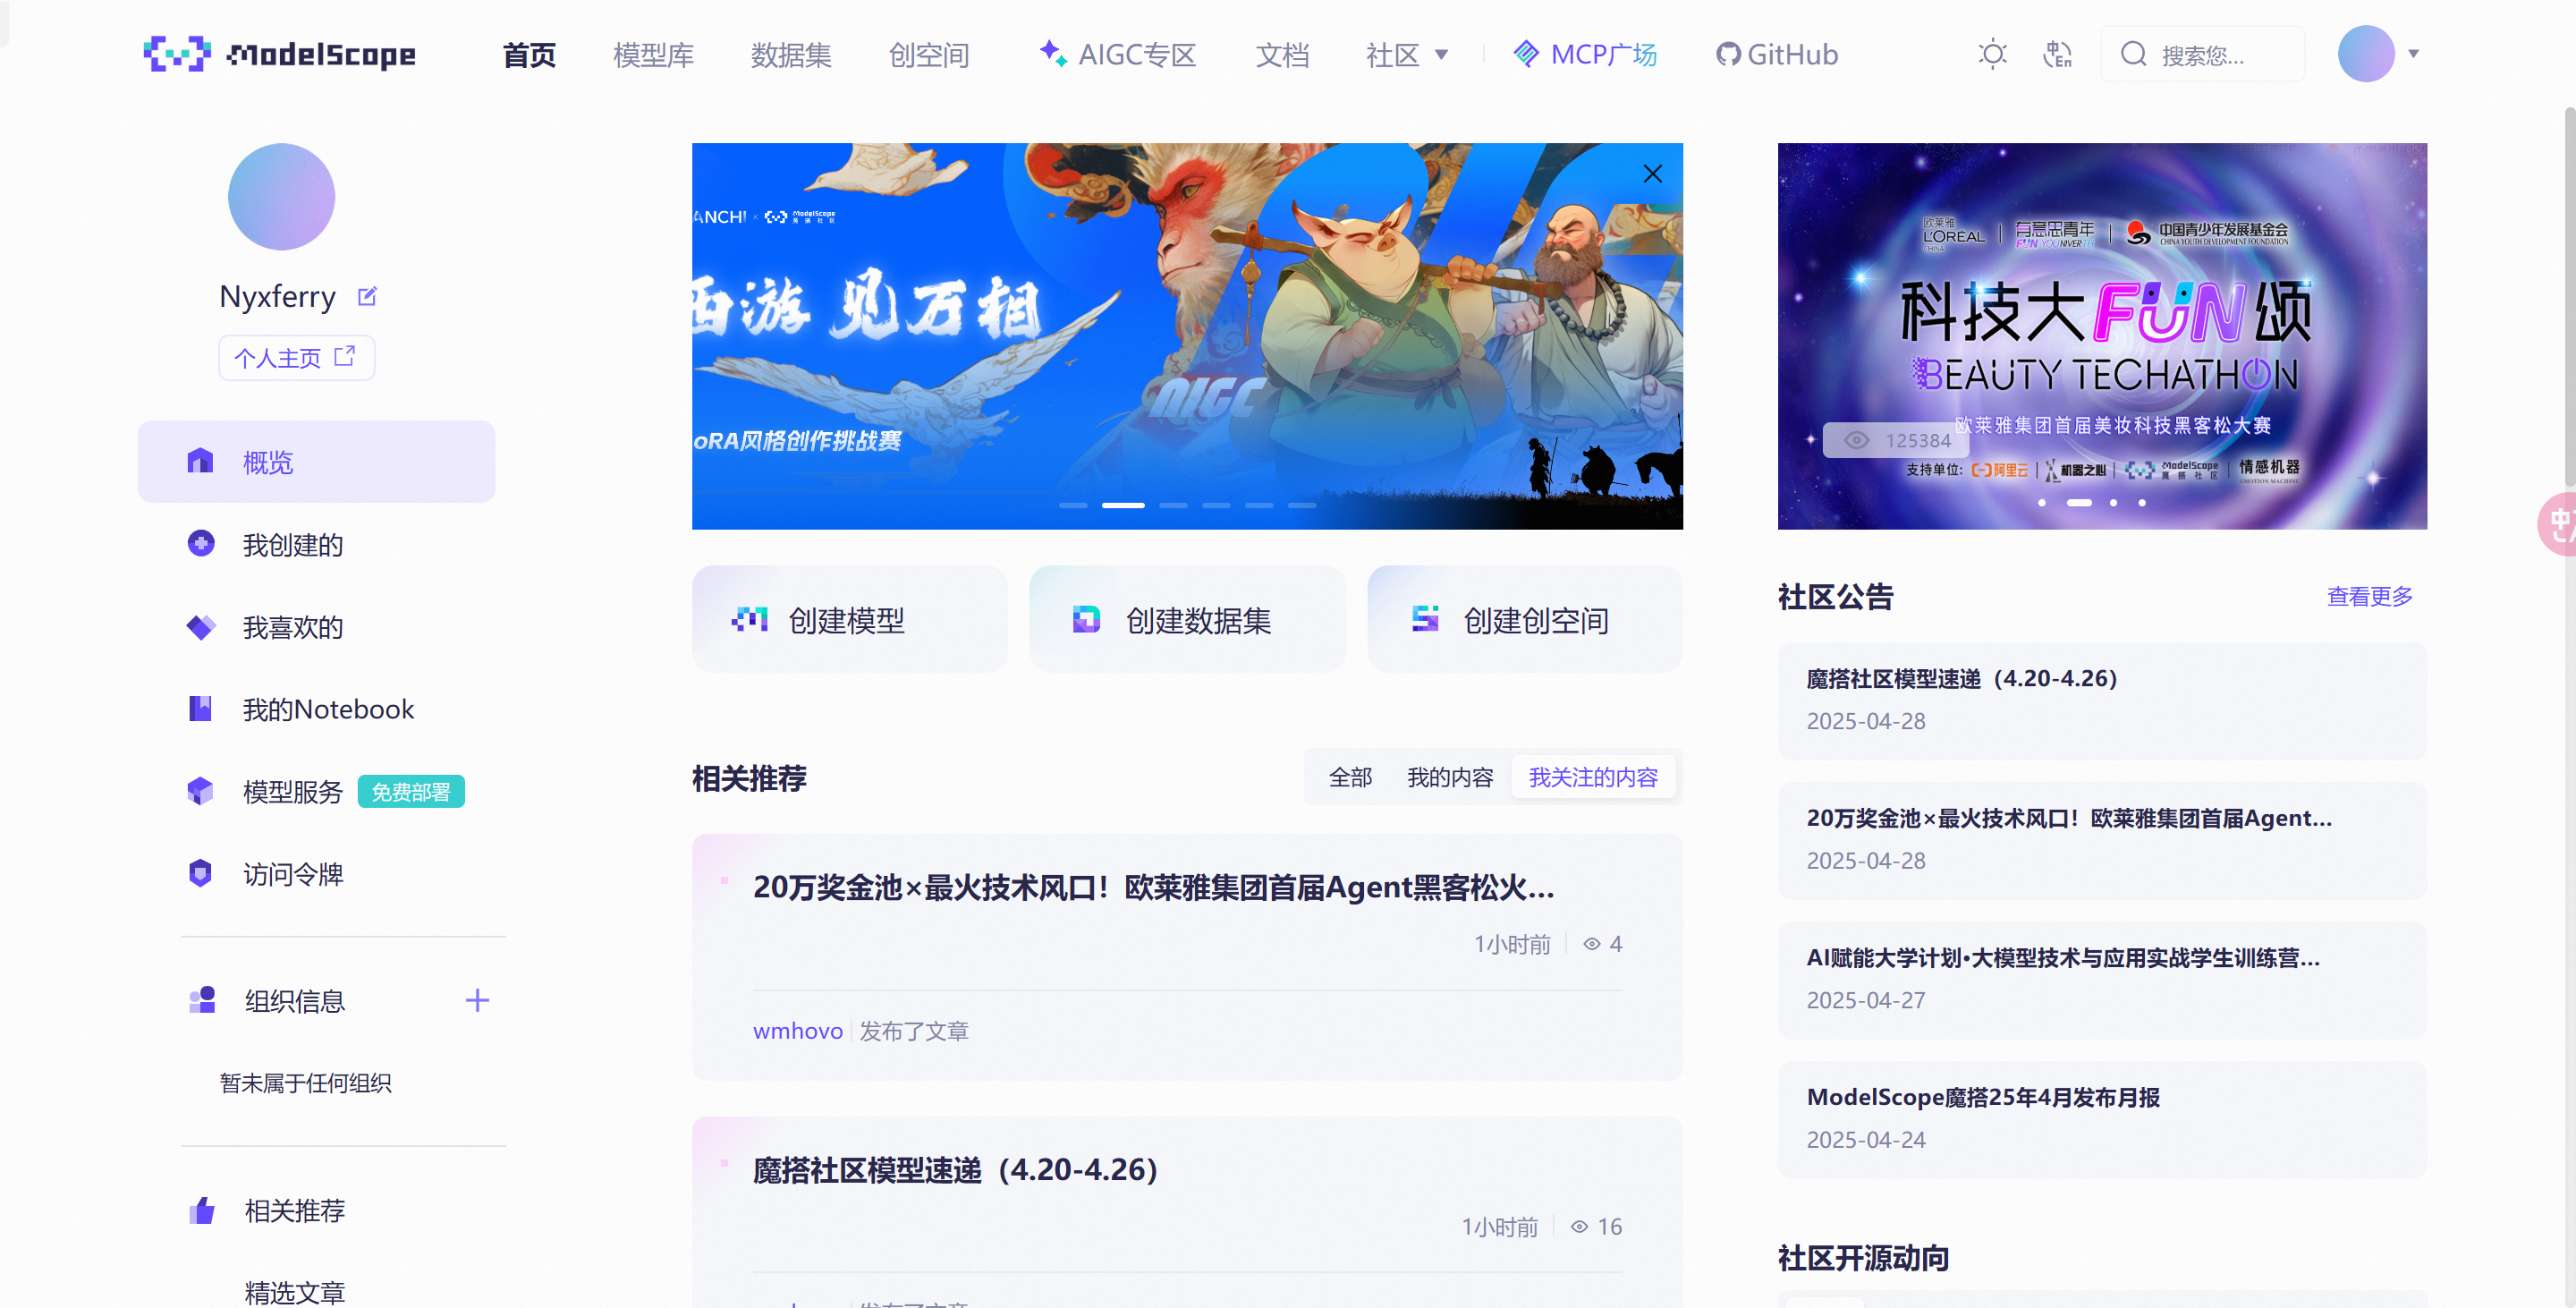Screen dimensions: 2576x1308
Task: Click the GitHub octocat icon
Action: click(1728, 54)
